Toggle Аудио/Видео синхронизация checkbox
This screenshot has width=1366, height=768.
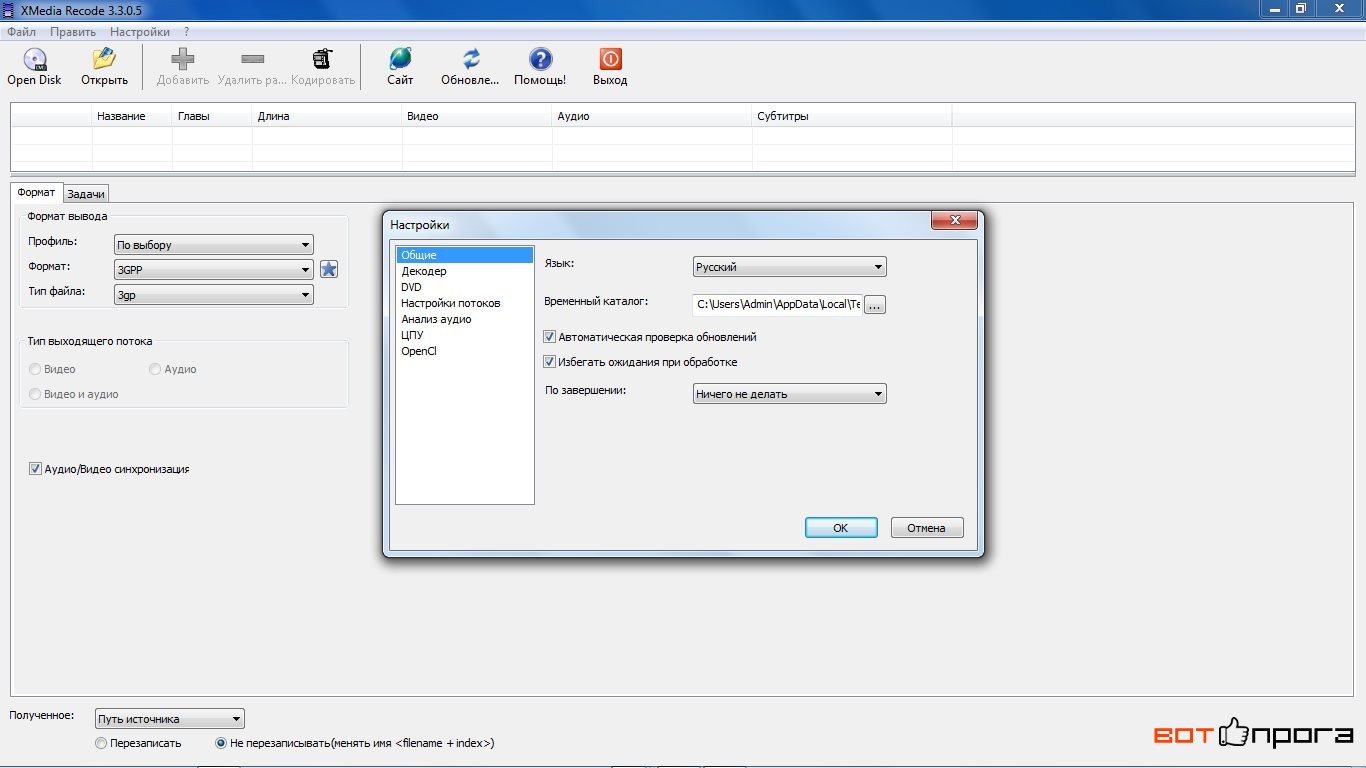pos(35,469)
